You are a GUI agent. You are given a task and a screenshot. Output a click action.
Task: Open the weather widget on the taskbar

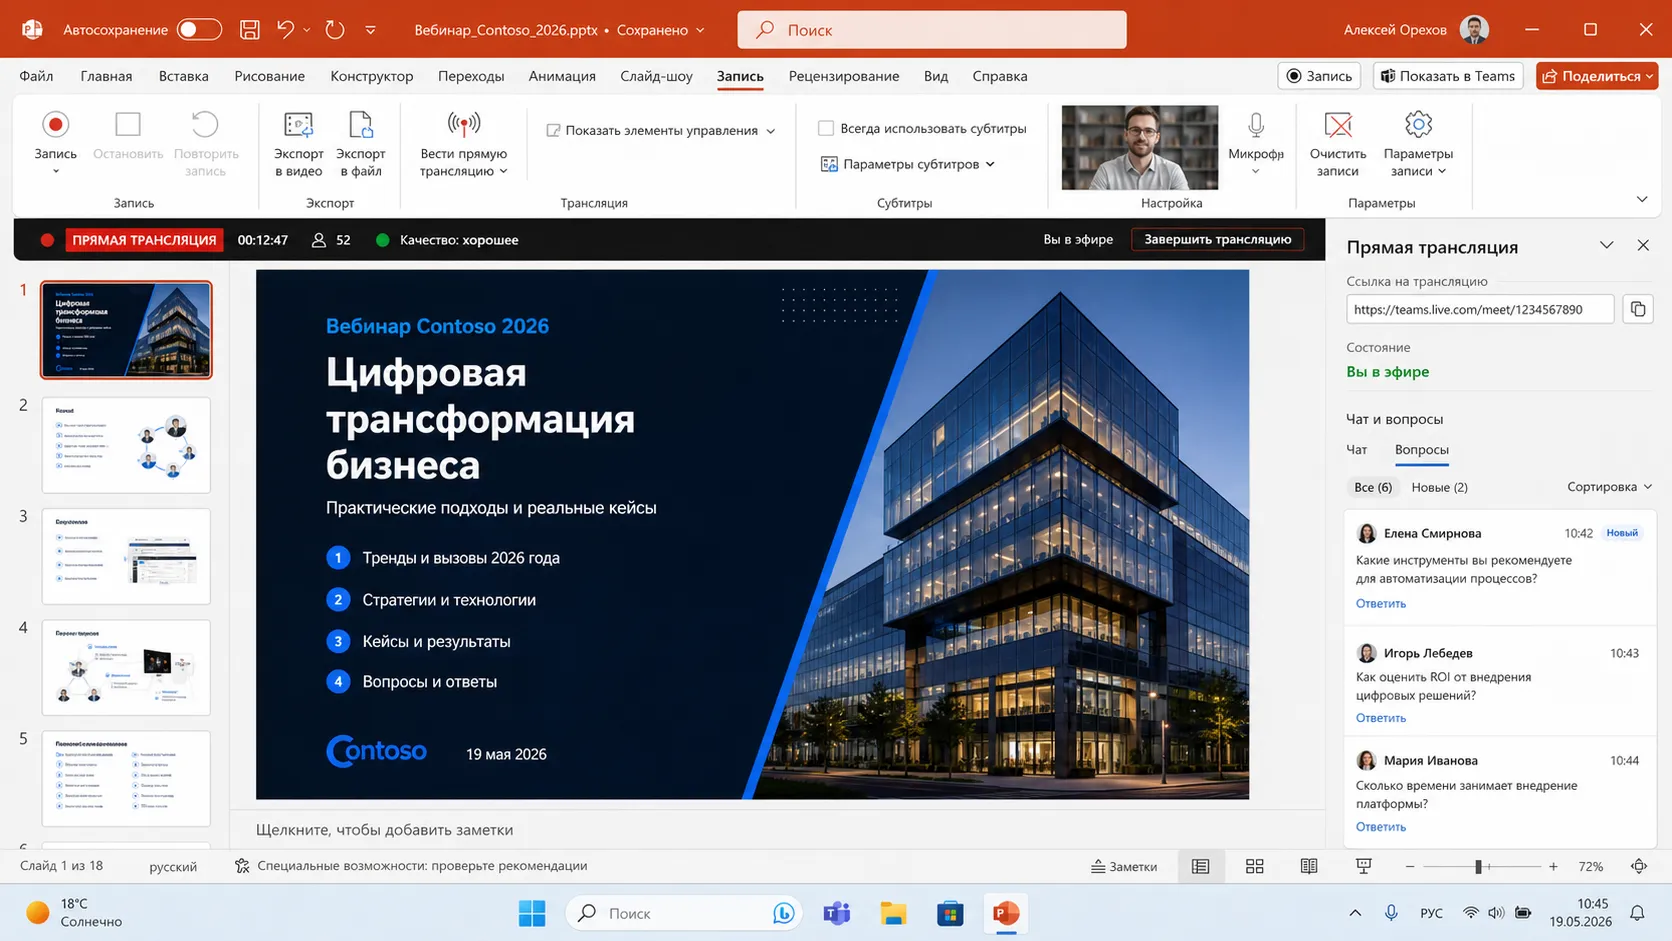tap(74, 913)
